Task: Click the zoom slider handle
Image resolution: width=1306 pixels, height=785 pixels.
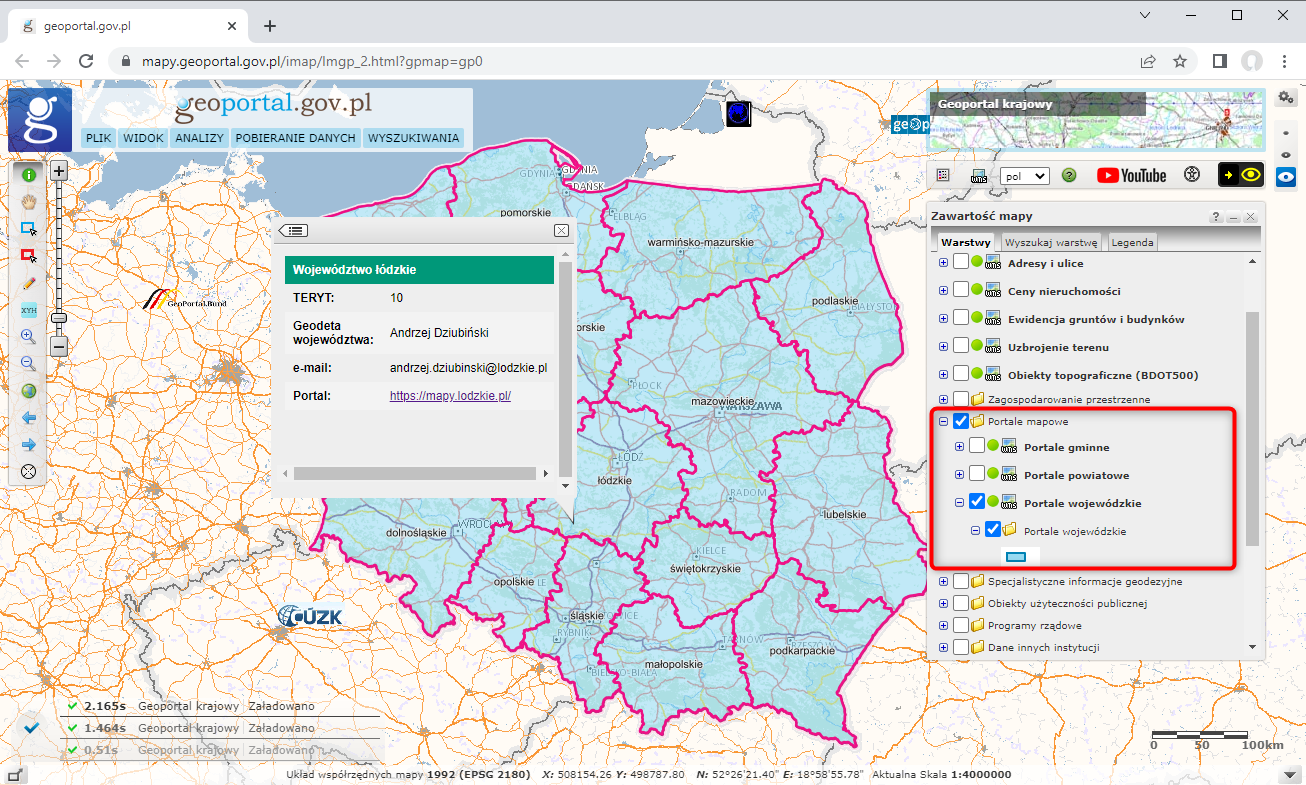Action: pyautogui.click(x=59, y=317)
